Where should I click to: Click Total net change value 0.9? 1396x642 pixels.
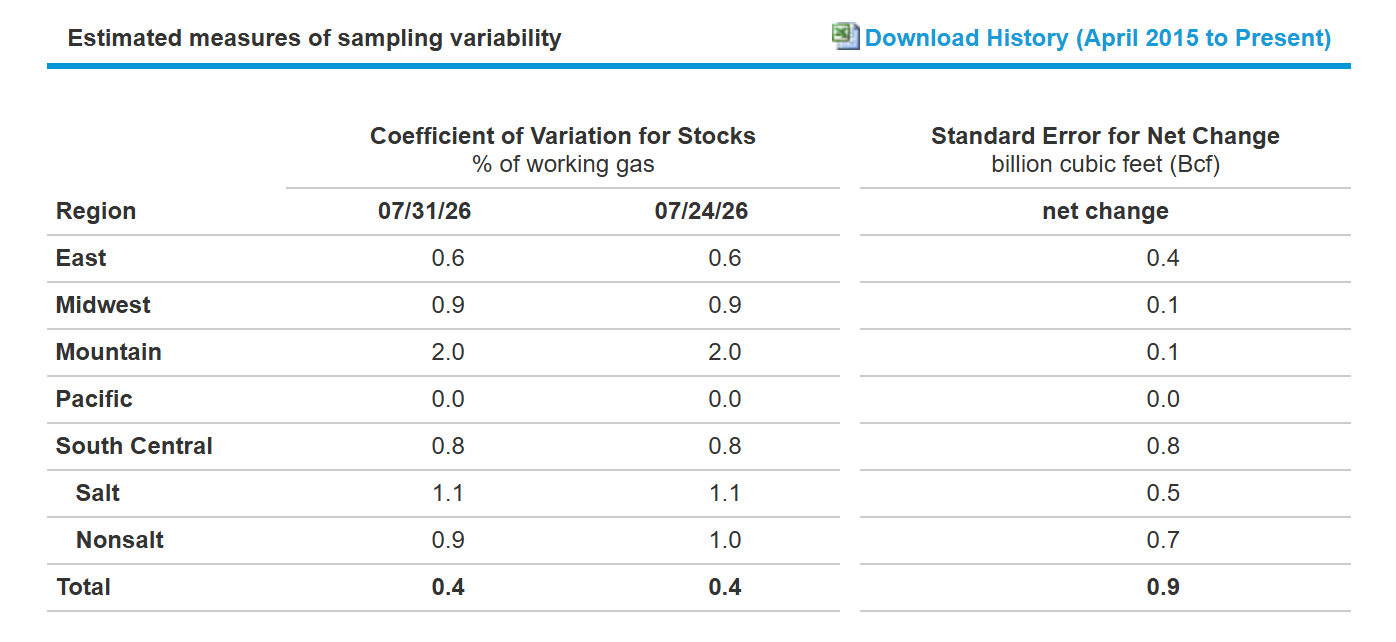pyautogui.click(x=1163, y=587)
